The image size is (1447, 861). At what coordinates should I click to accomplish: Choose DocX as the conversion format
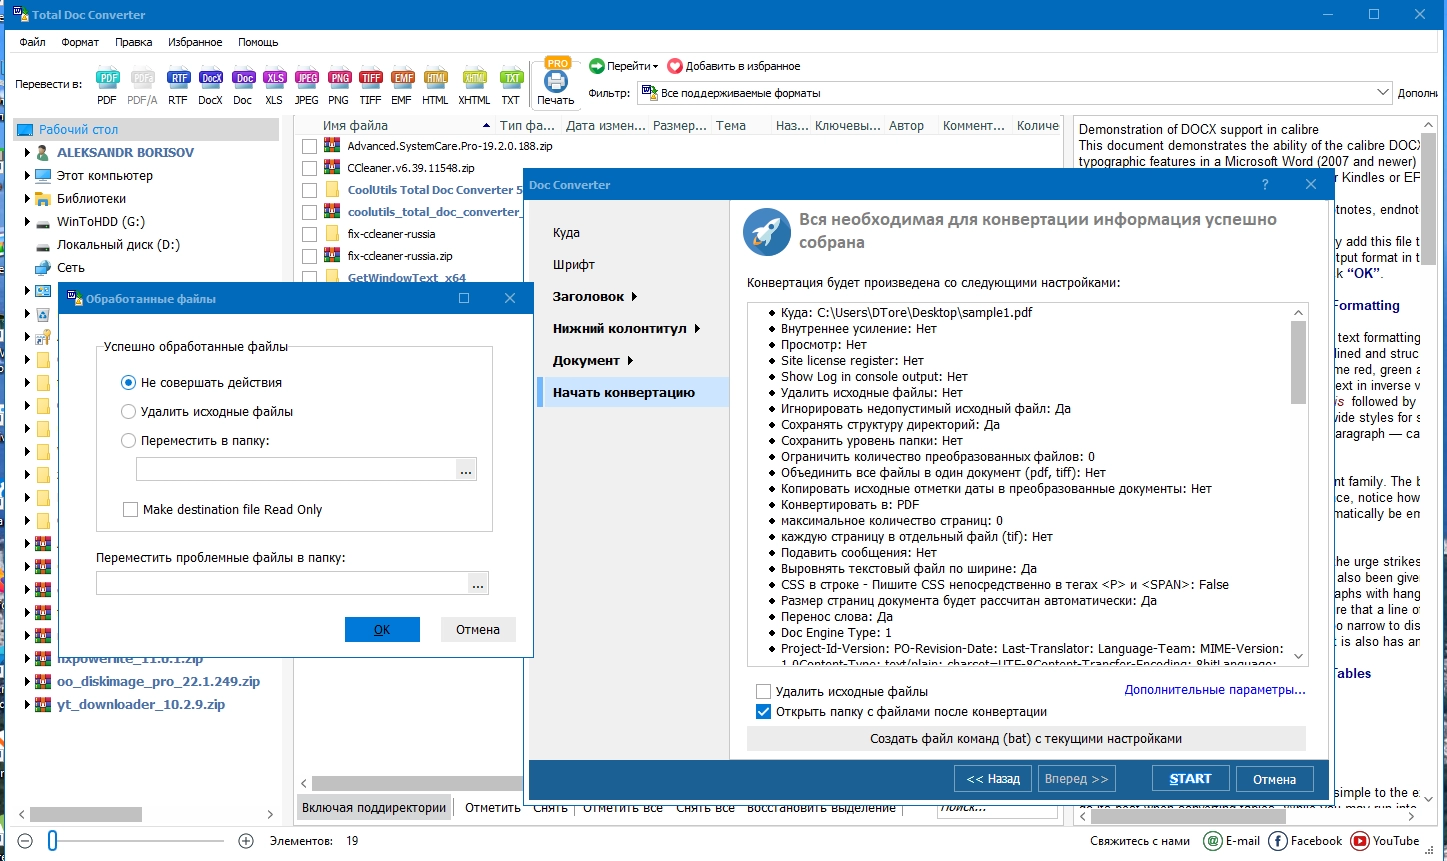(210, 84)
